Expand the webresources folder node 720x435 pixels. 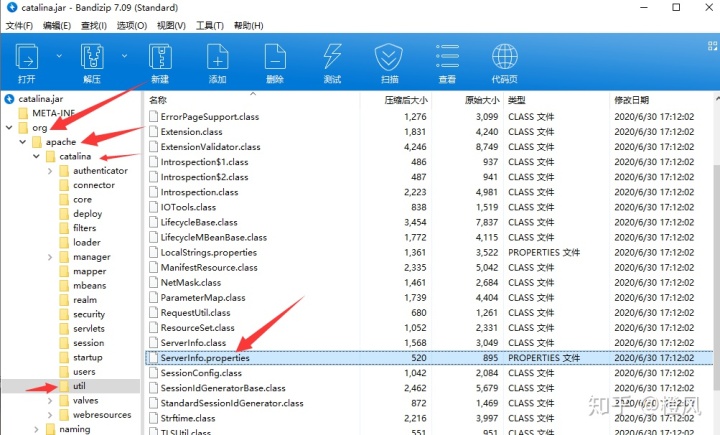click(50, 415)
